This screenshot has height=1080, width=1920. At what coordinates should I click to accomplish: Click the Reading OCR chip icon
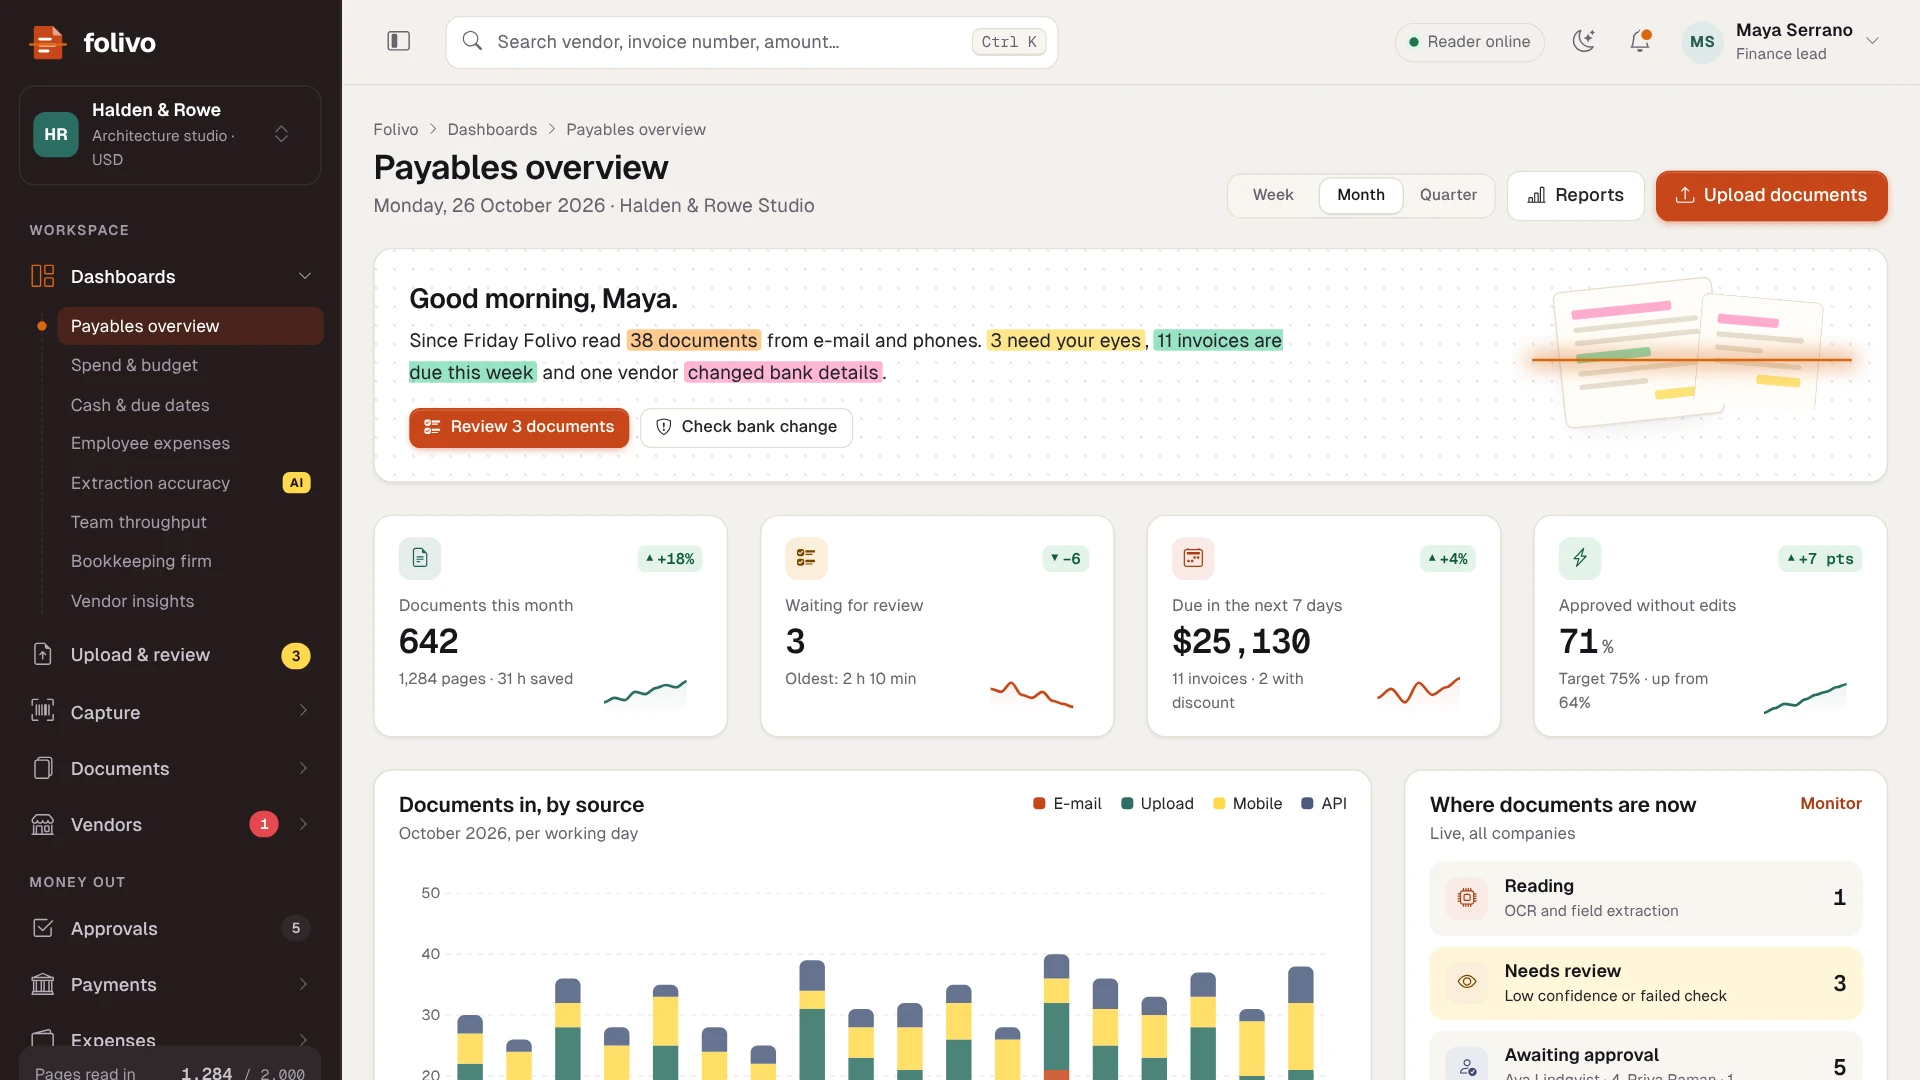[x=1467, y=898]
